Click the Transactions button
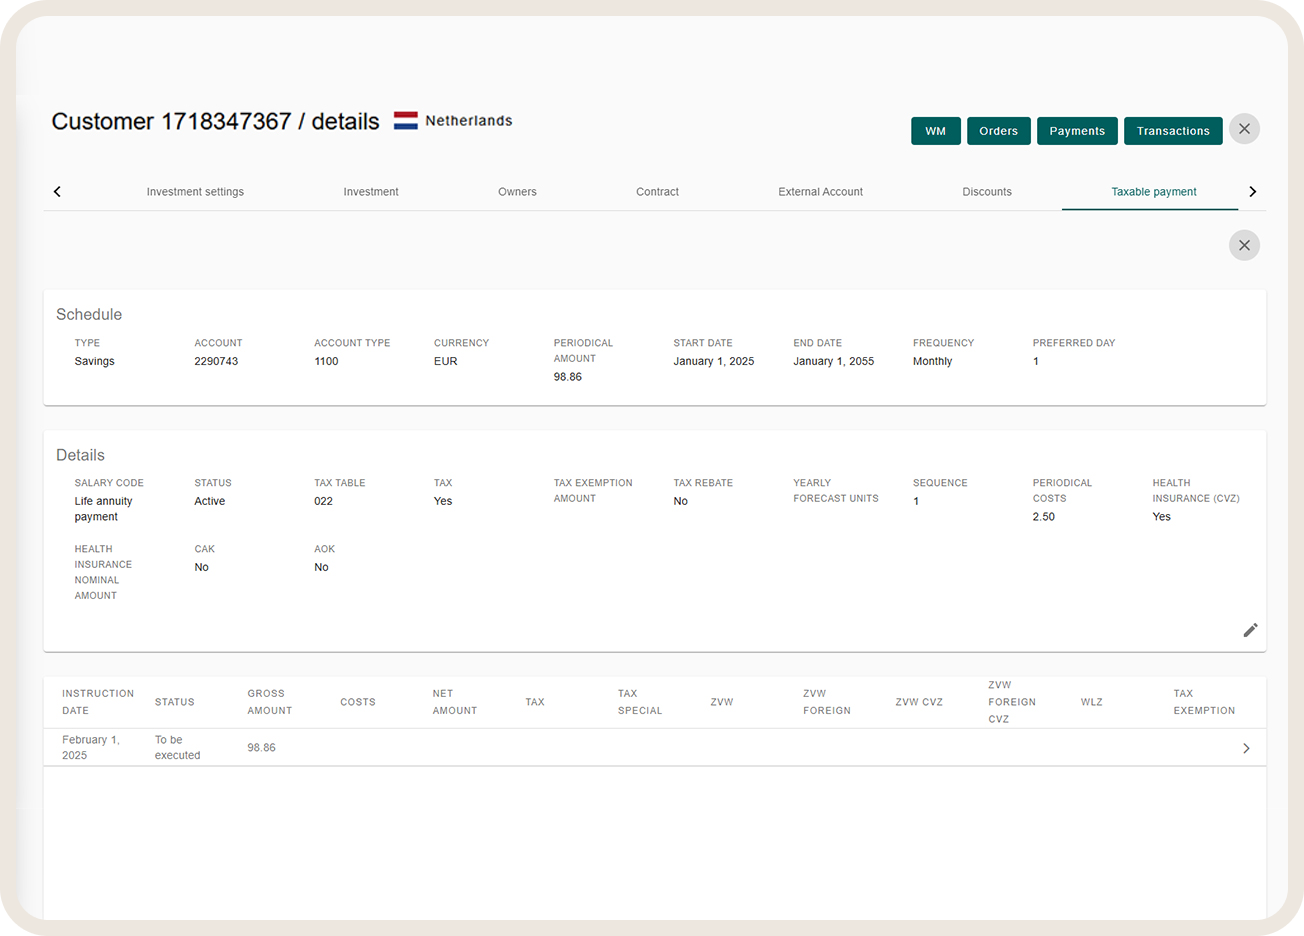1304x936 pixels. 1173,130
